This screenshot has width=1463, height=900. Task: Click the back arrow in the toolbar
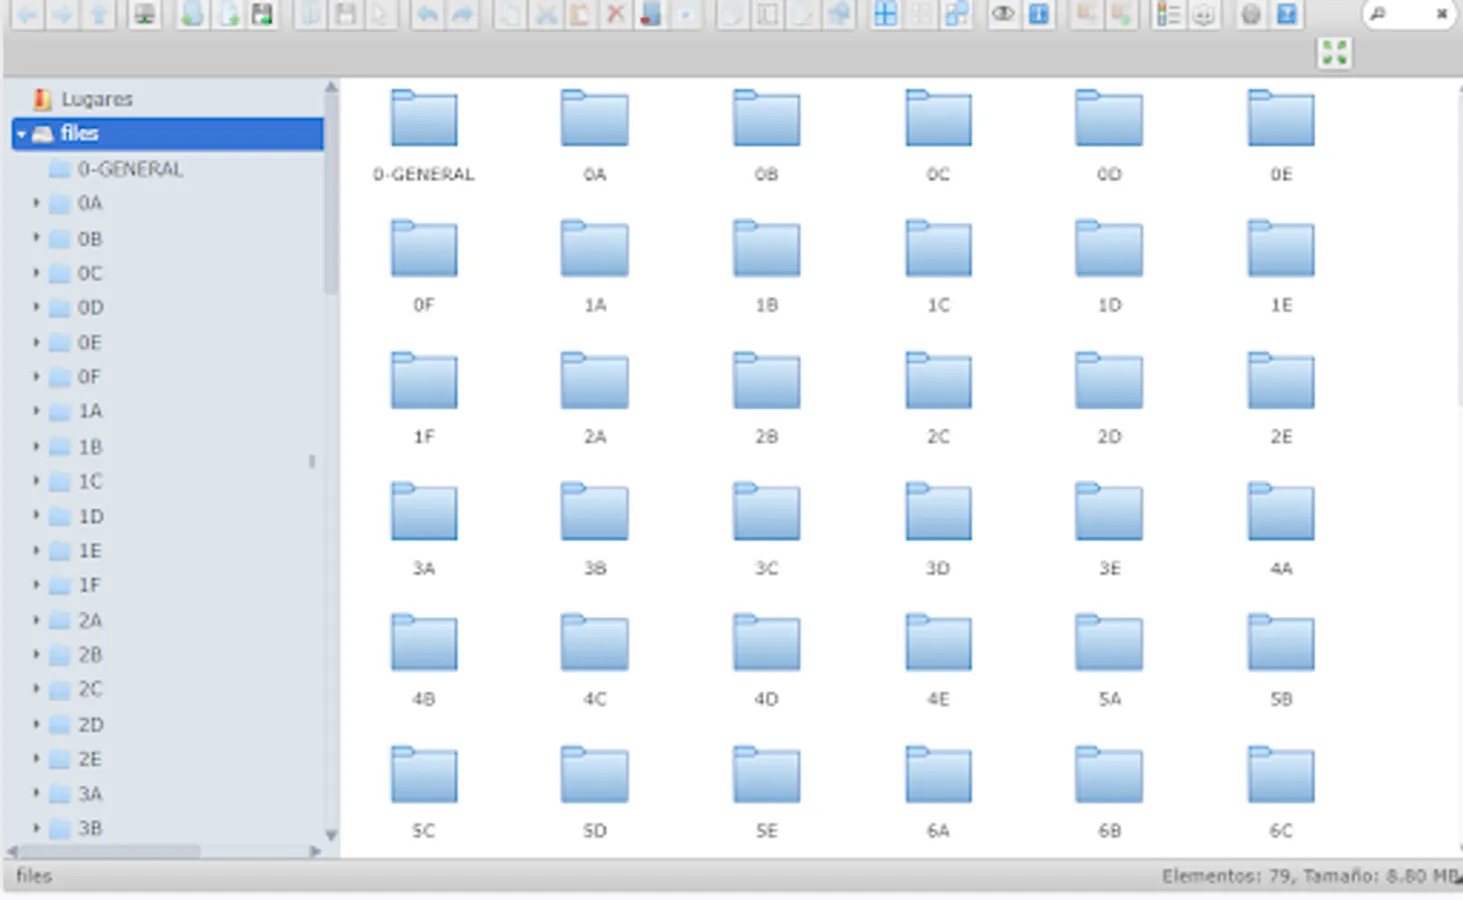(27, 15)
